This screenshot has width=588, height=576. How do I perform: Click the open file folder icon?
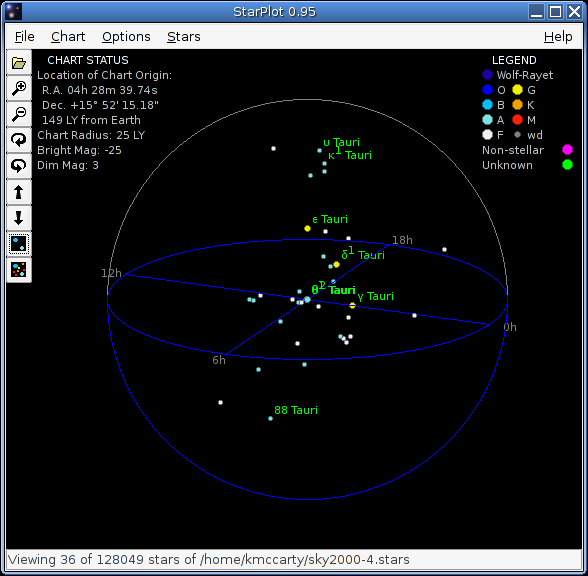click(x=19, y=62)
